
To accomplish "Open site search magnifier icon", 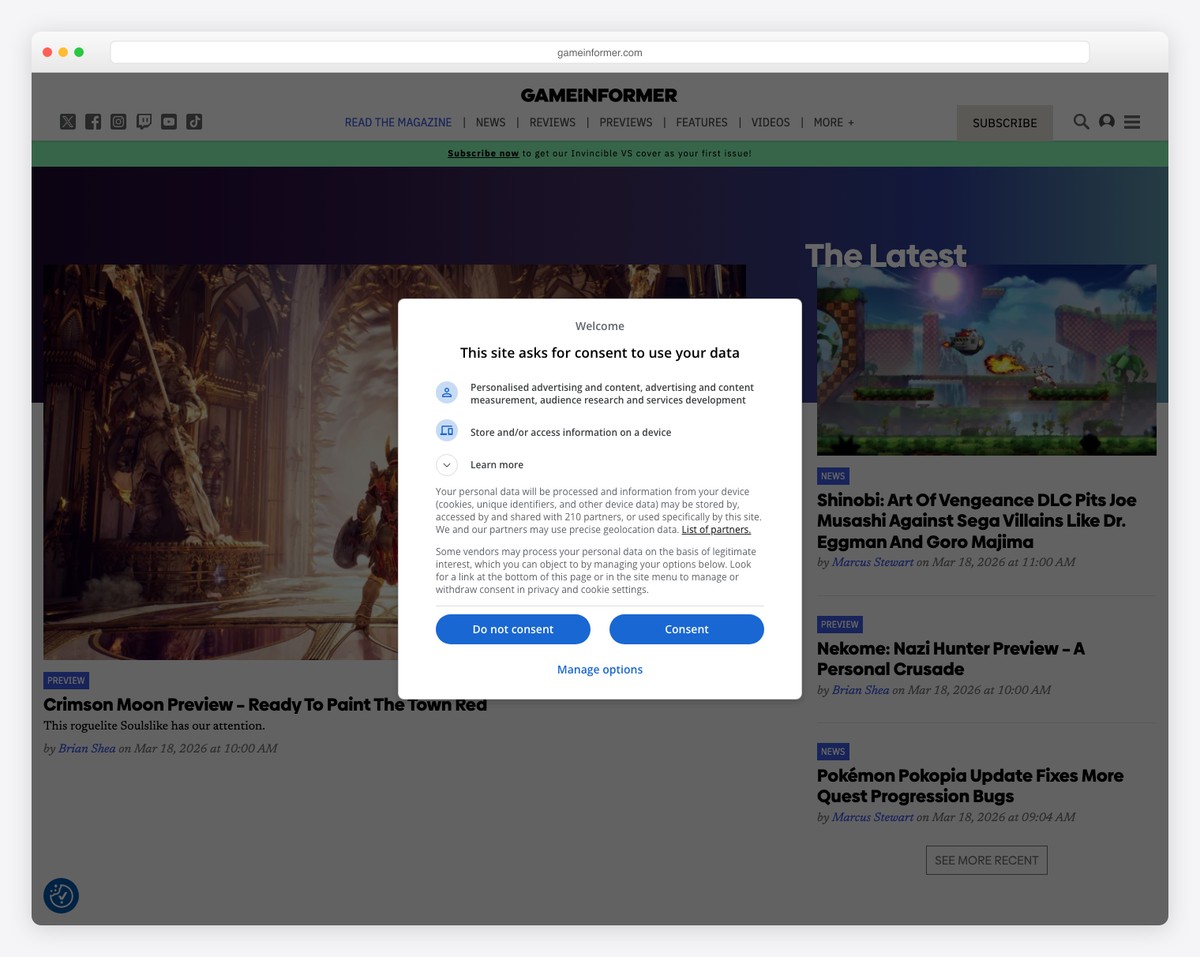I will pos(1081,122).
